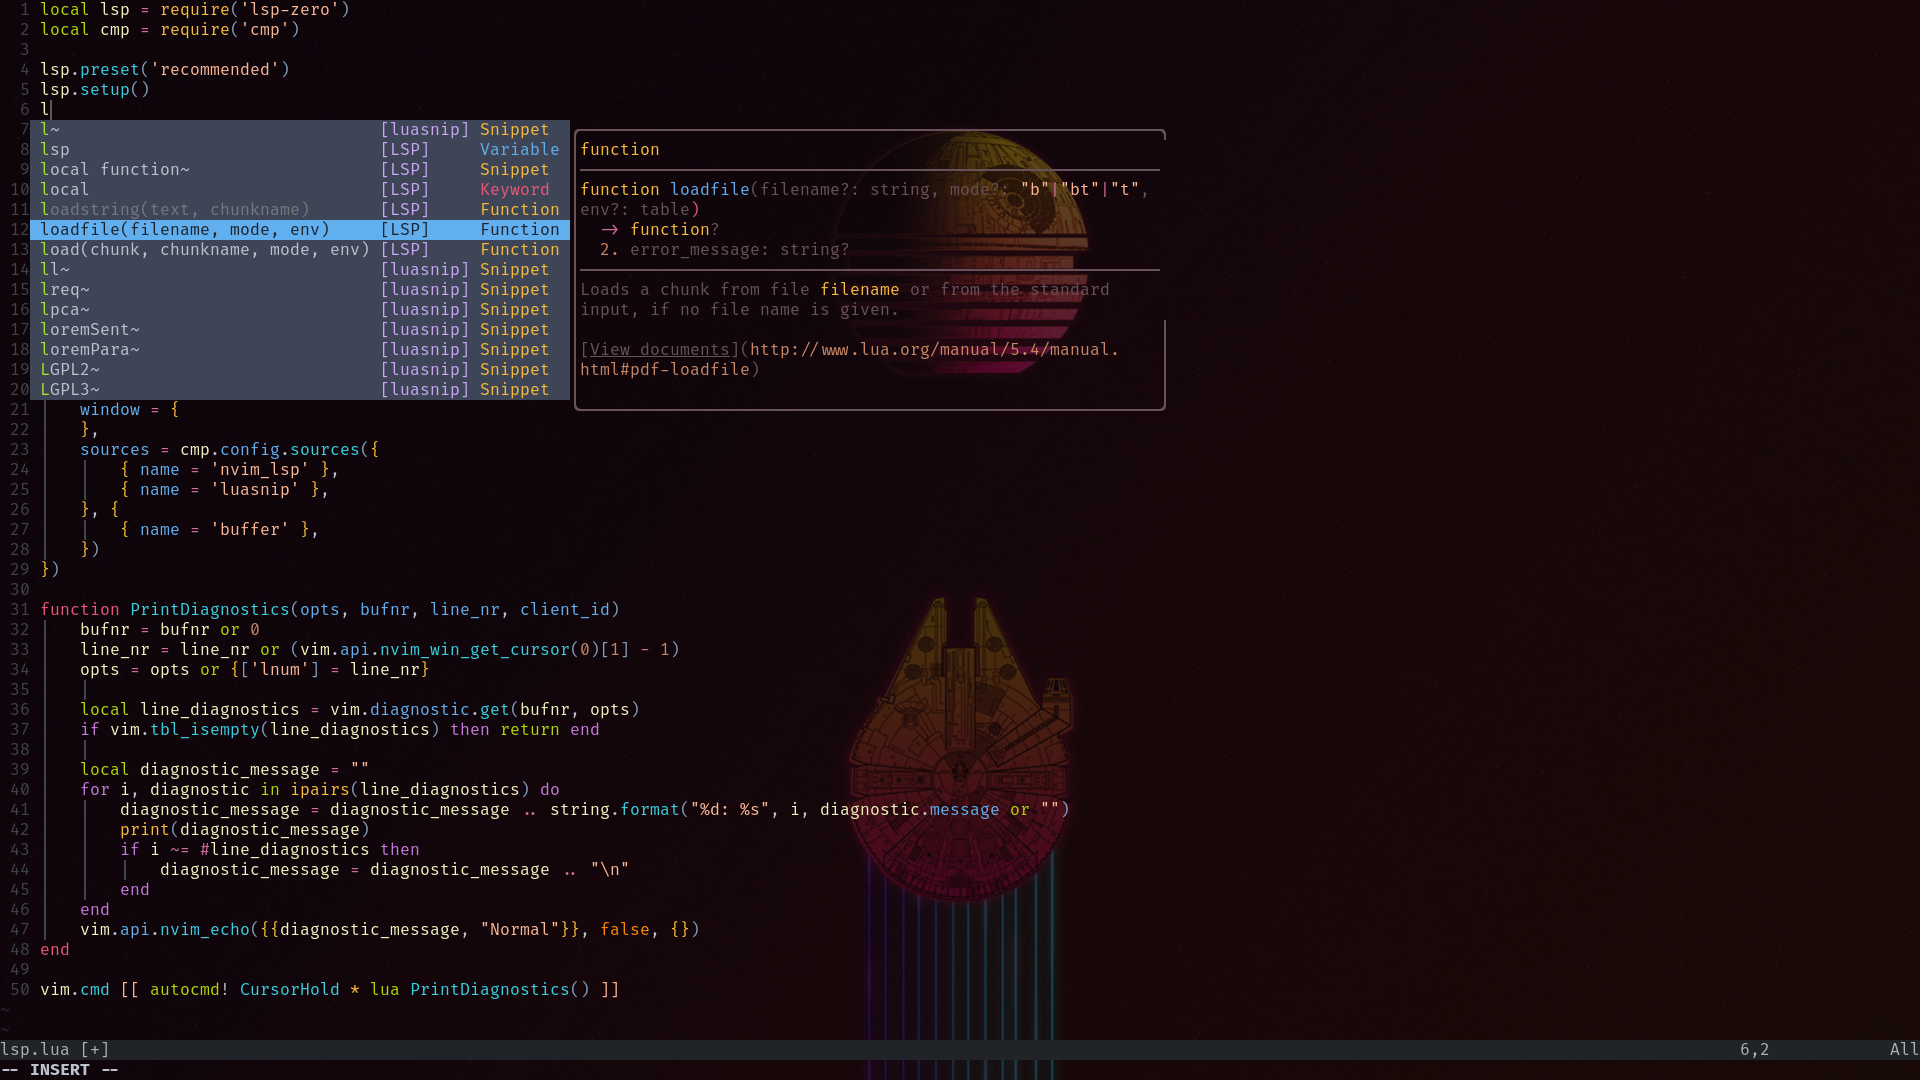The width and height of the screenshot is (1920, 1080).
Task: Click the INSERT mode indicator
Action: pyautogui.click(x=59, y=1069)
